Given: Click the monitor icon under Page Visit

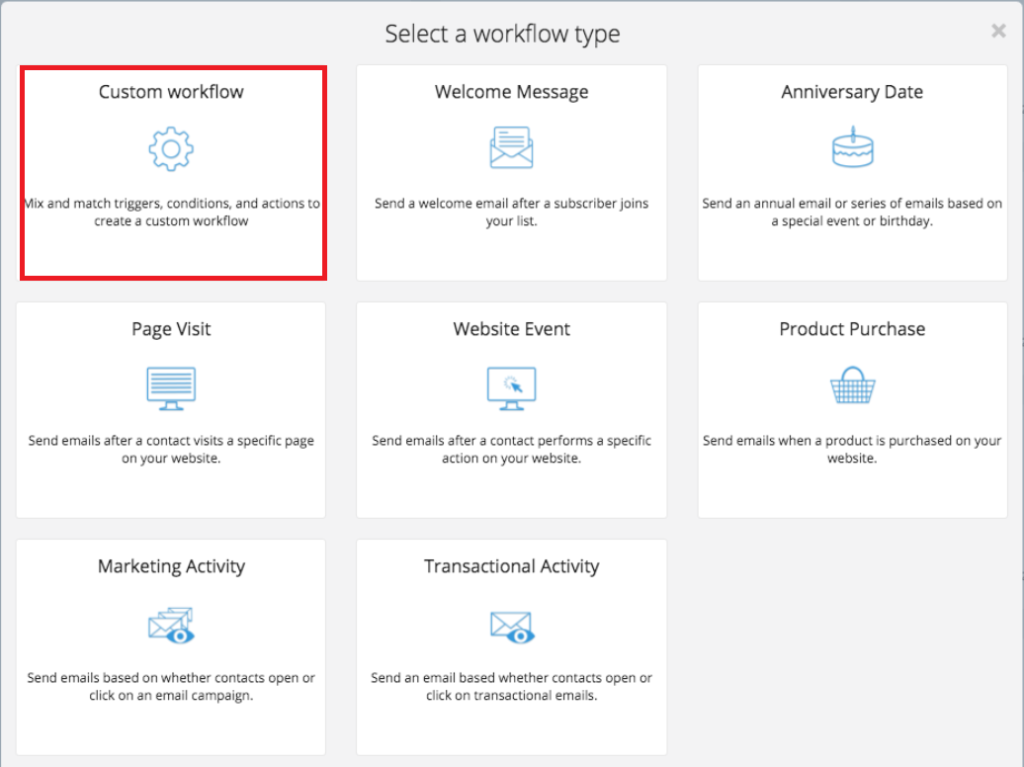Looking at the screenshot, I should point(171,388).
